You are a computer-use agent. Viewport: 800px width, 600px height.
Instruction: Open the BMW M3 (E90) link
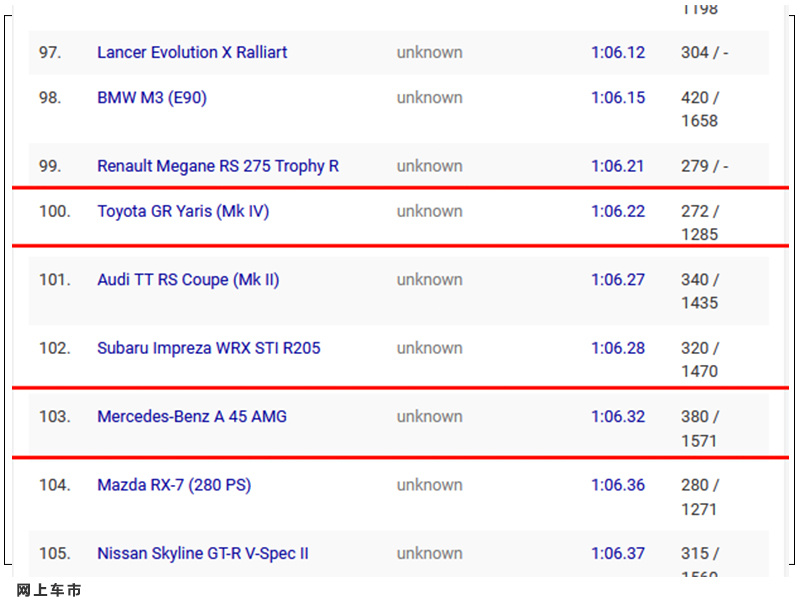[x=152, y=97]
